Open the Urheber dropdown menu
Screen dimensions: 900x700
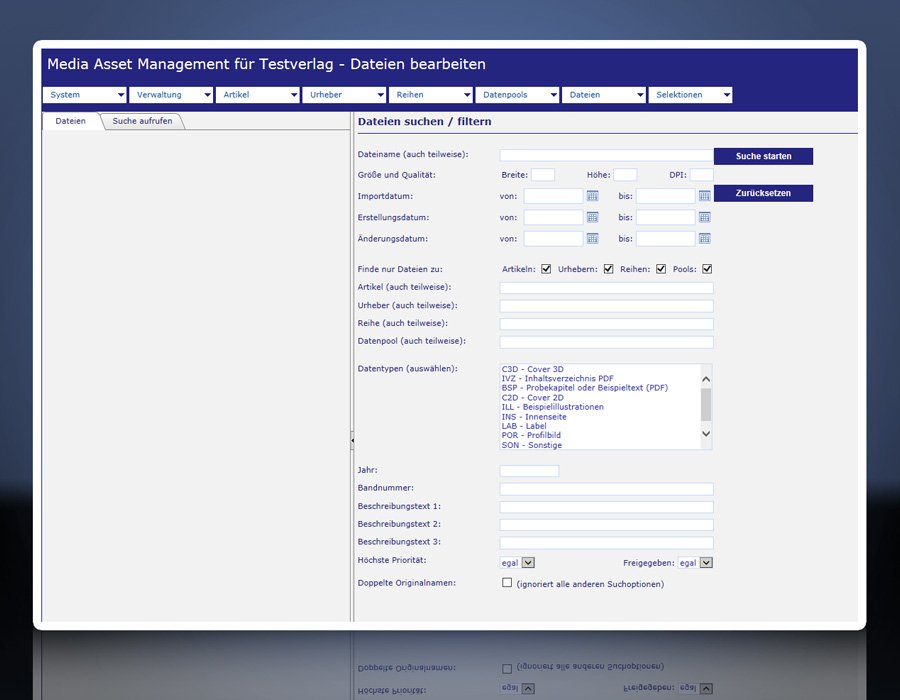(x=344, y=95)
